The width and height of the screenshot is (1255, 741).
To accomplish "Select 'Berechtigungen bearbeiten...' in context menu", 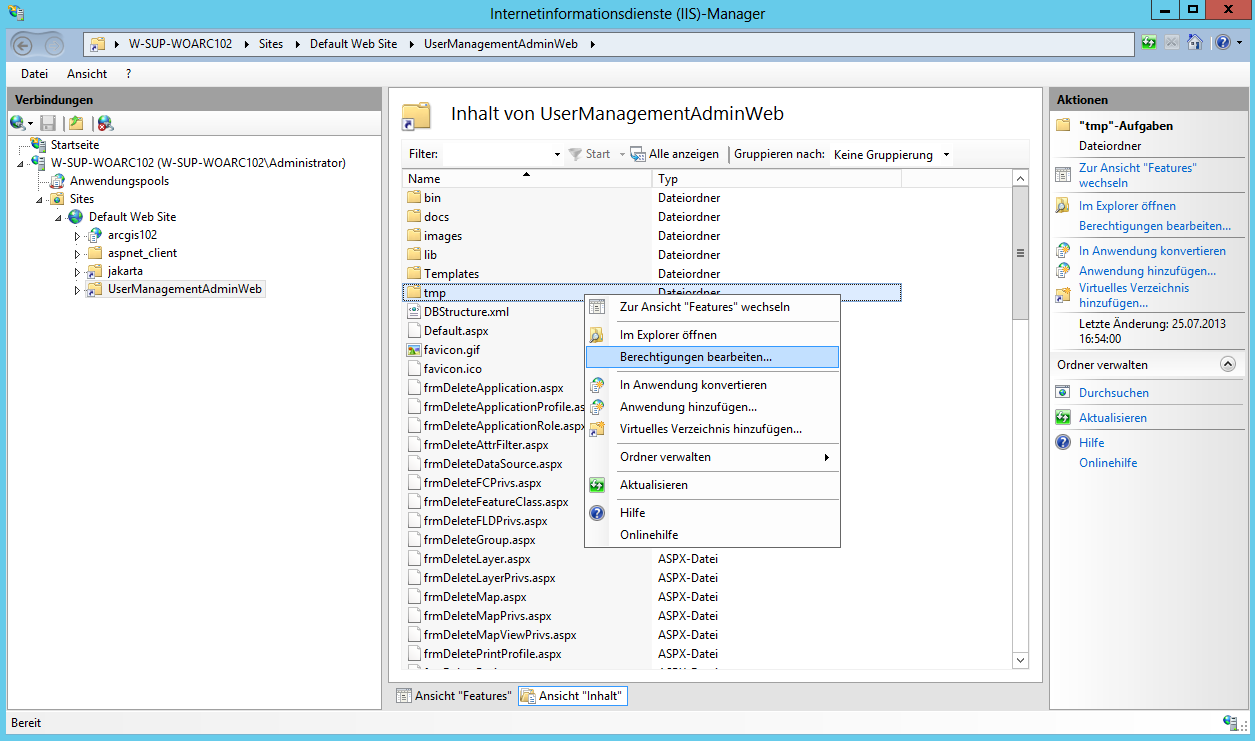I will (695, 357).
